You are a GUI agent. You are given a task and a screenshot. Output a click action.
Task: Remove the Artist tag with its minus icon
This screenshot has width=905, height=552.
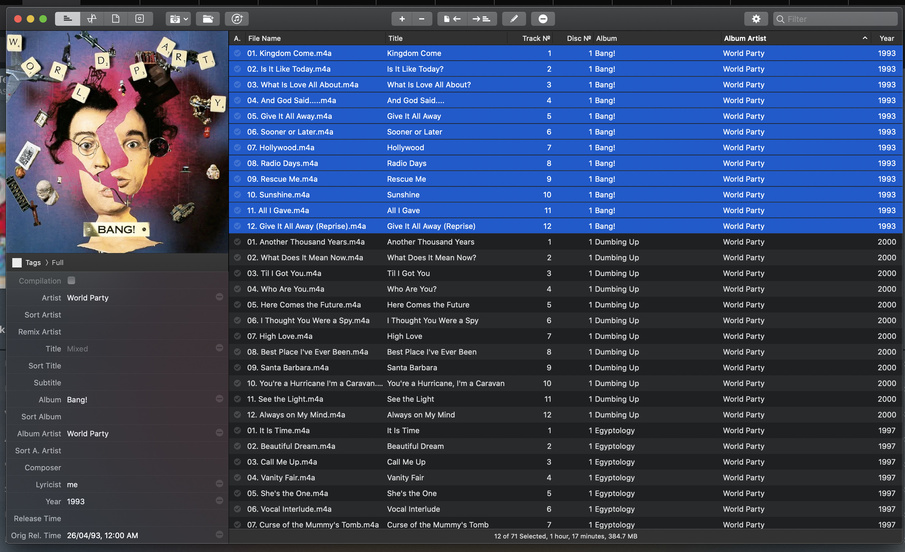[219, 297]
